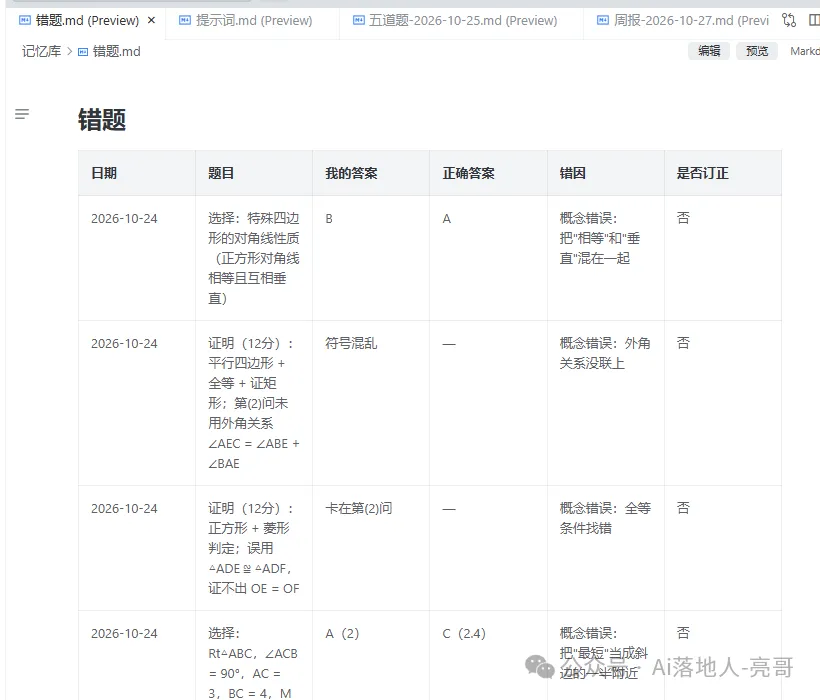Click the 正方形 + 菱形判定 proof cell
Viewport: 820px width, 700px height.
coord(254,548)
